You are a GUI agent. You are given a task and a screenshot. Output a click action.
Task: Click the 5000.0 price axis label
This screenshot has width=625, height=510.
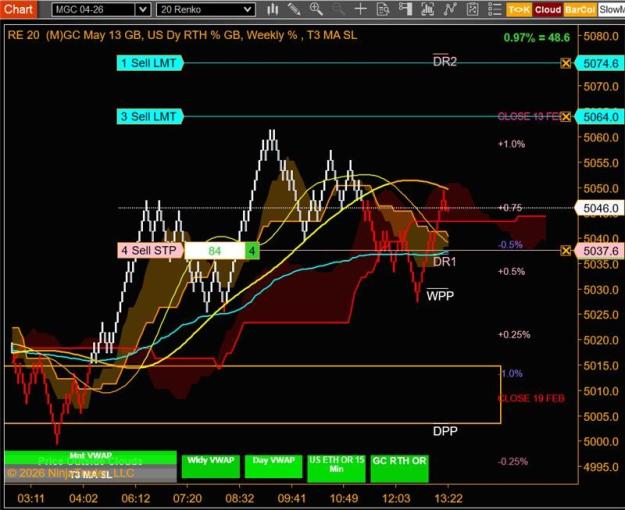click(601, 441)
